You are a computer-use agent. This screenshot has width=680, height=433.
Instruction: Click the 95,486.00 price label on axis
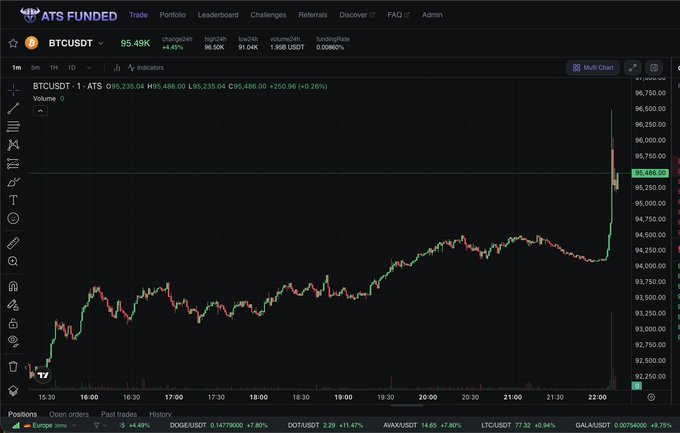pyautogui.click(x=650, y=173)
